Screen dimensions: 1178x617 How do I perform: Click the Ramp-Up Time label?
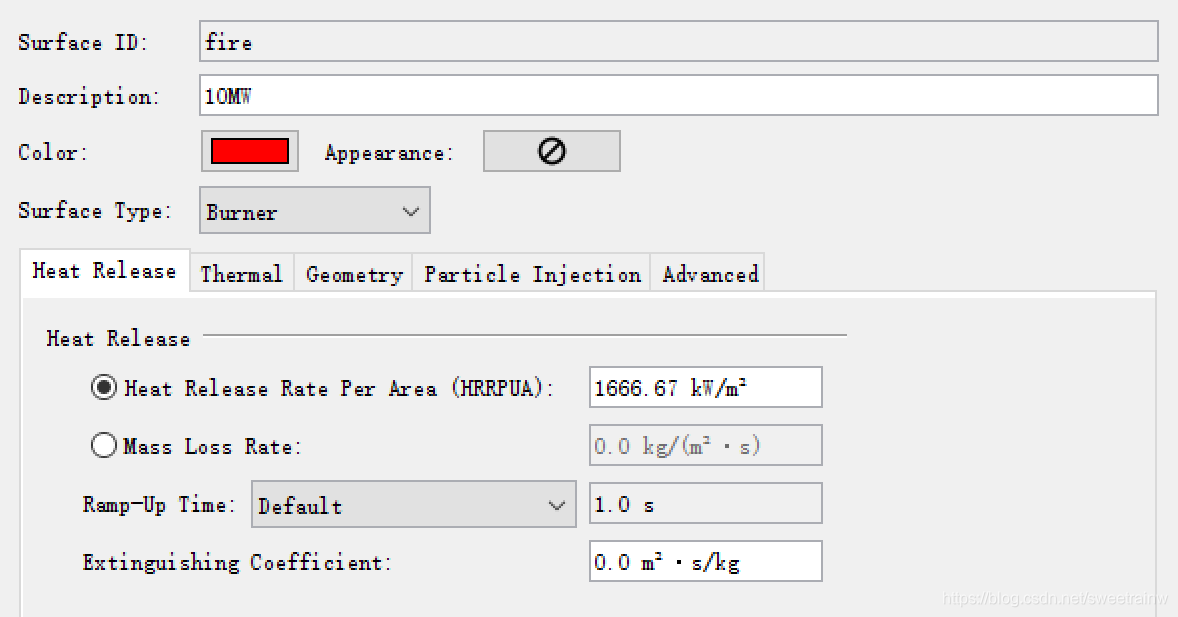tap(159, 504)
